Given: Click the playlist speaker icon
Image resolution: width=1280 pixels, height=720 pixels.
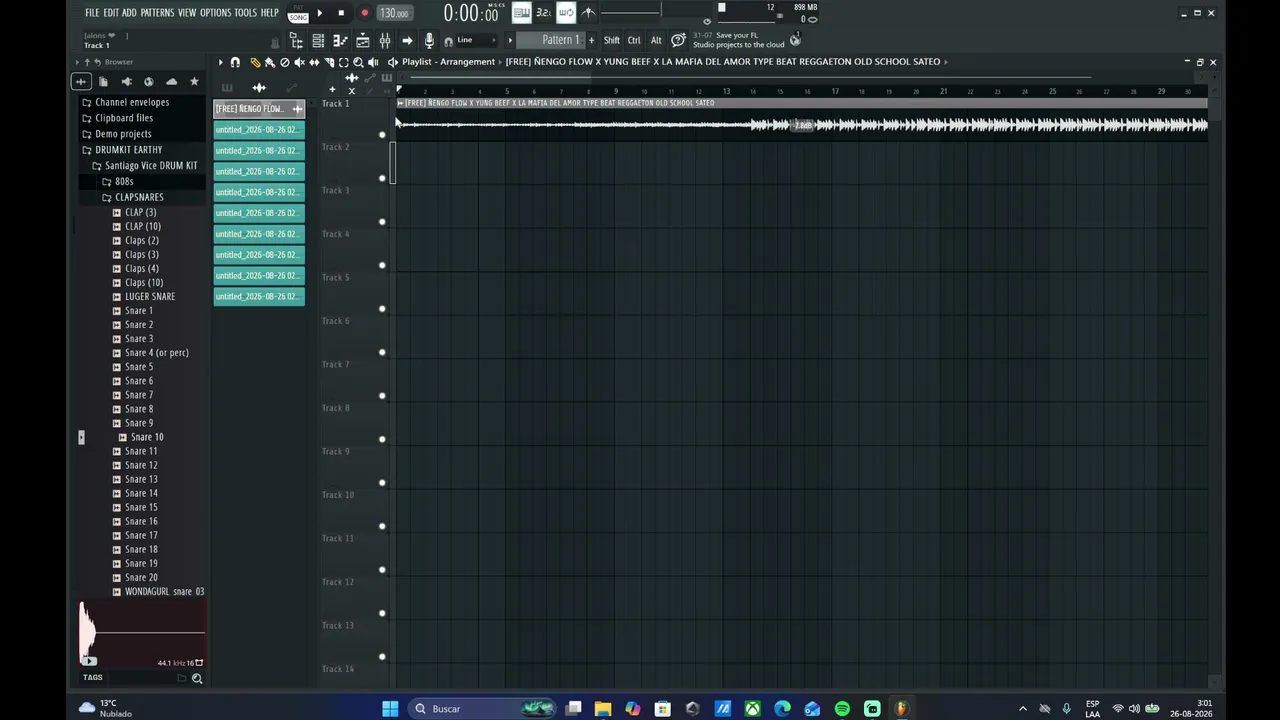Looking at the screenshot, I should [393, 62].
